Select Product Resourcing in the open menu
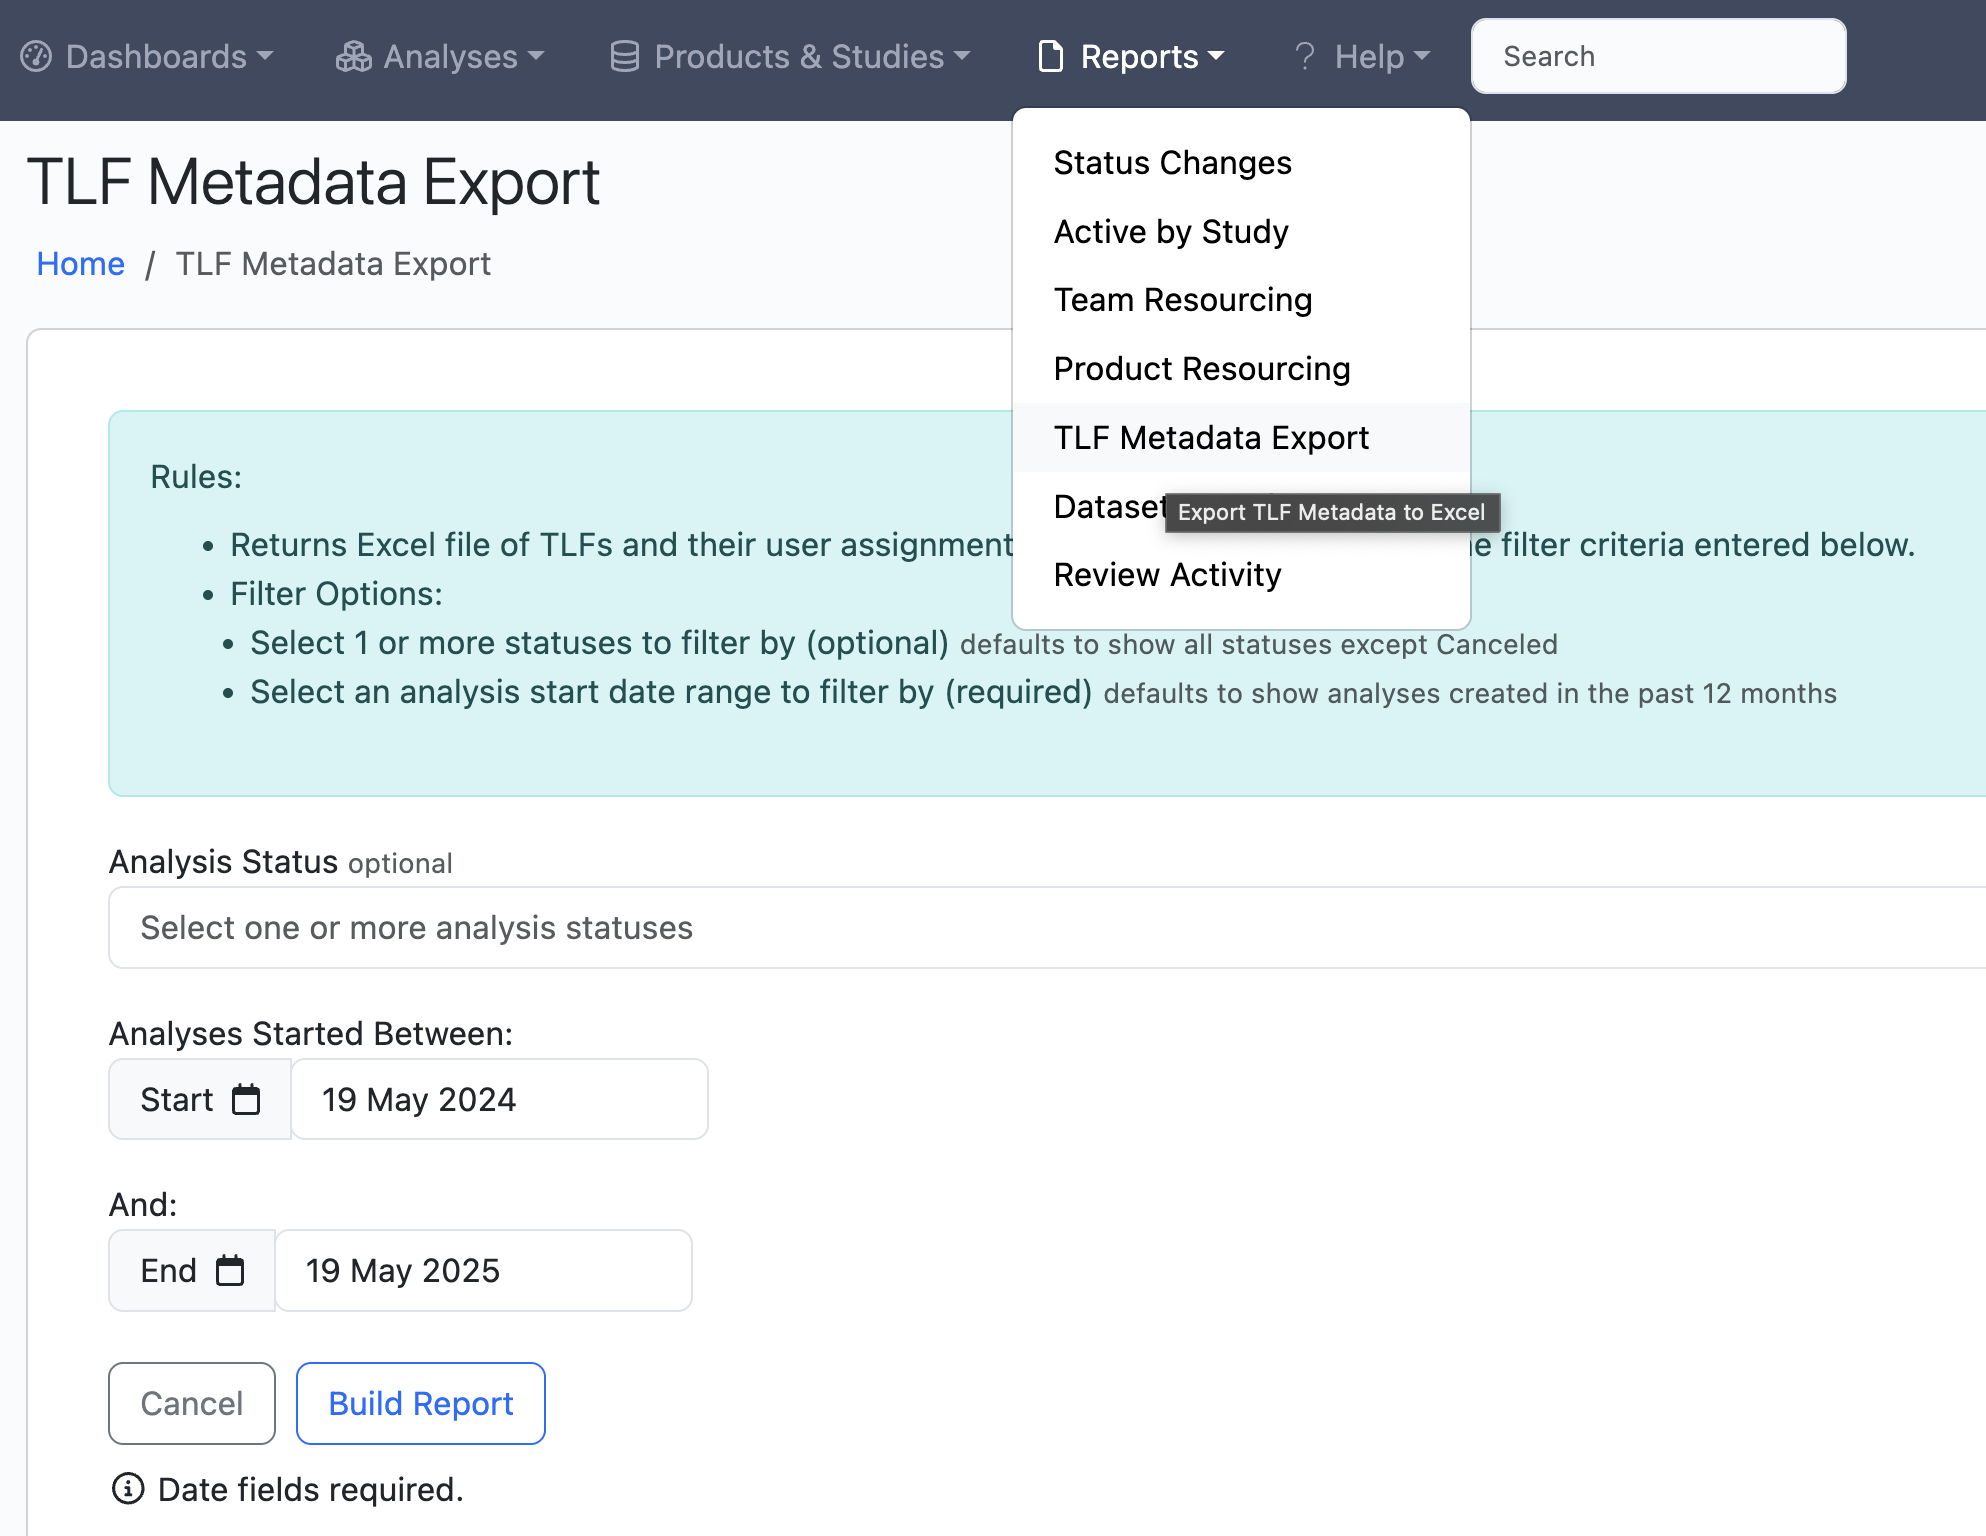The width and height of the screenshot is (1986, 1536). pyautogui.click(x=1201, y=368)
